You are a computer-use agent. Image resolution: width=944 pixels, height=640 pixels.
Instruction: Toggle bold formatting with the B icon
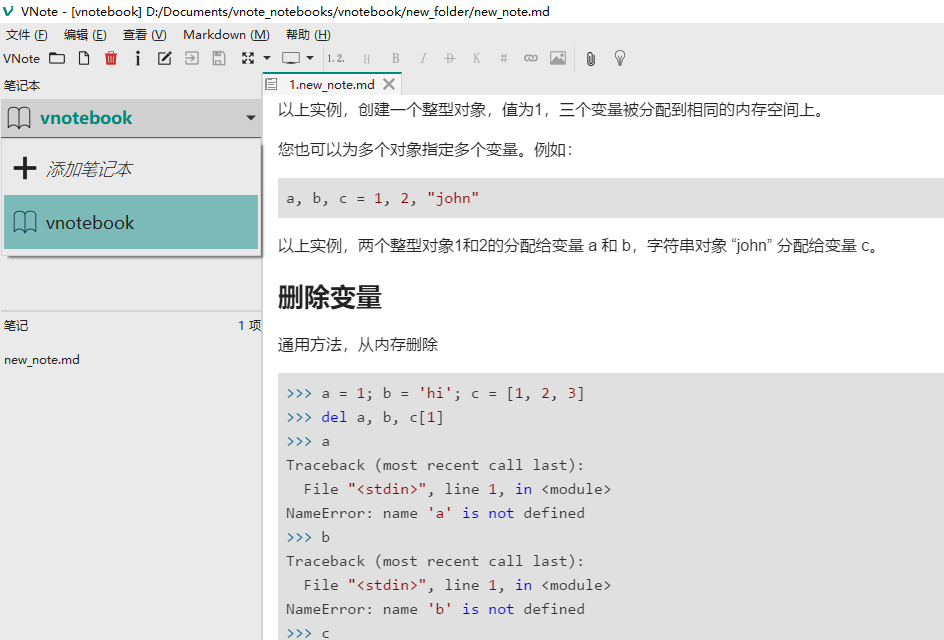coord(395,58)
